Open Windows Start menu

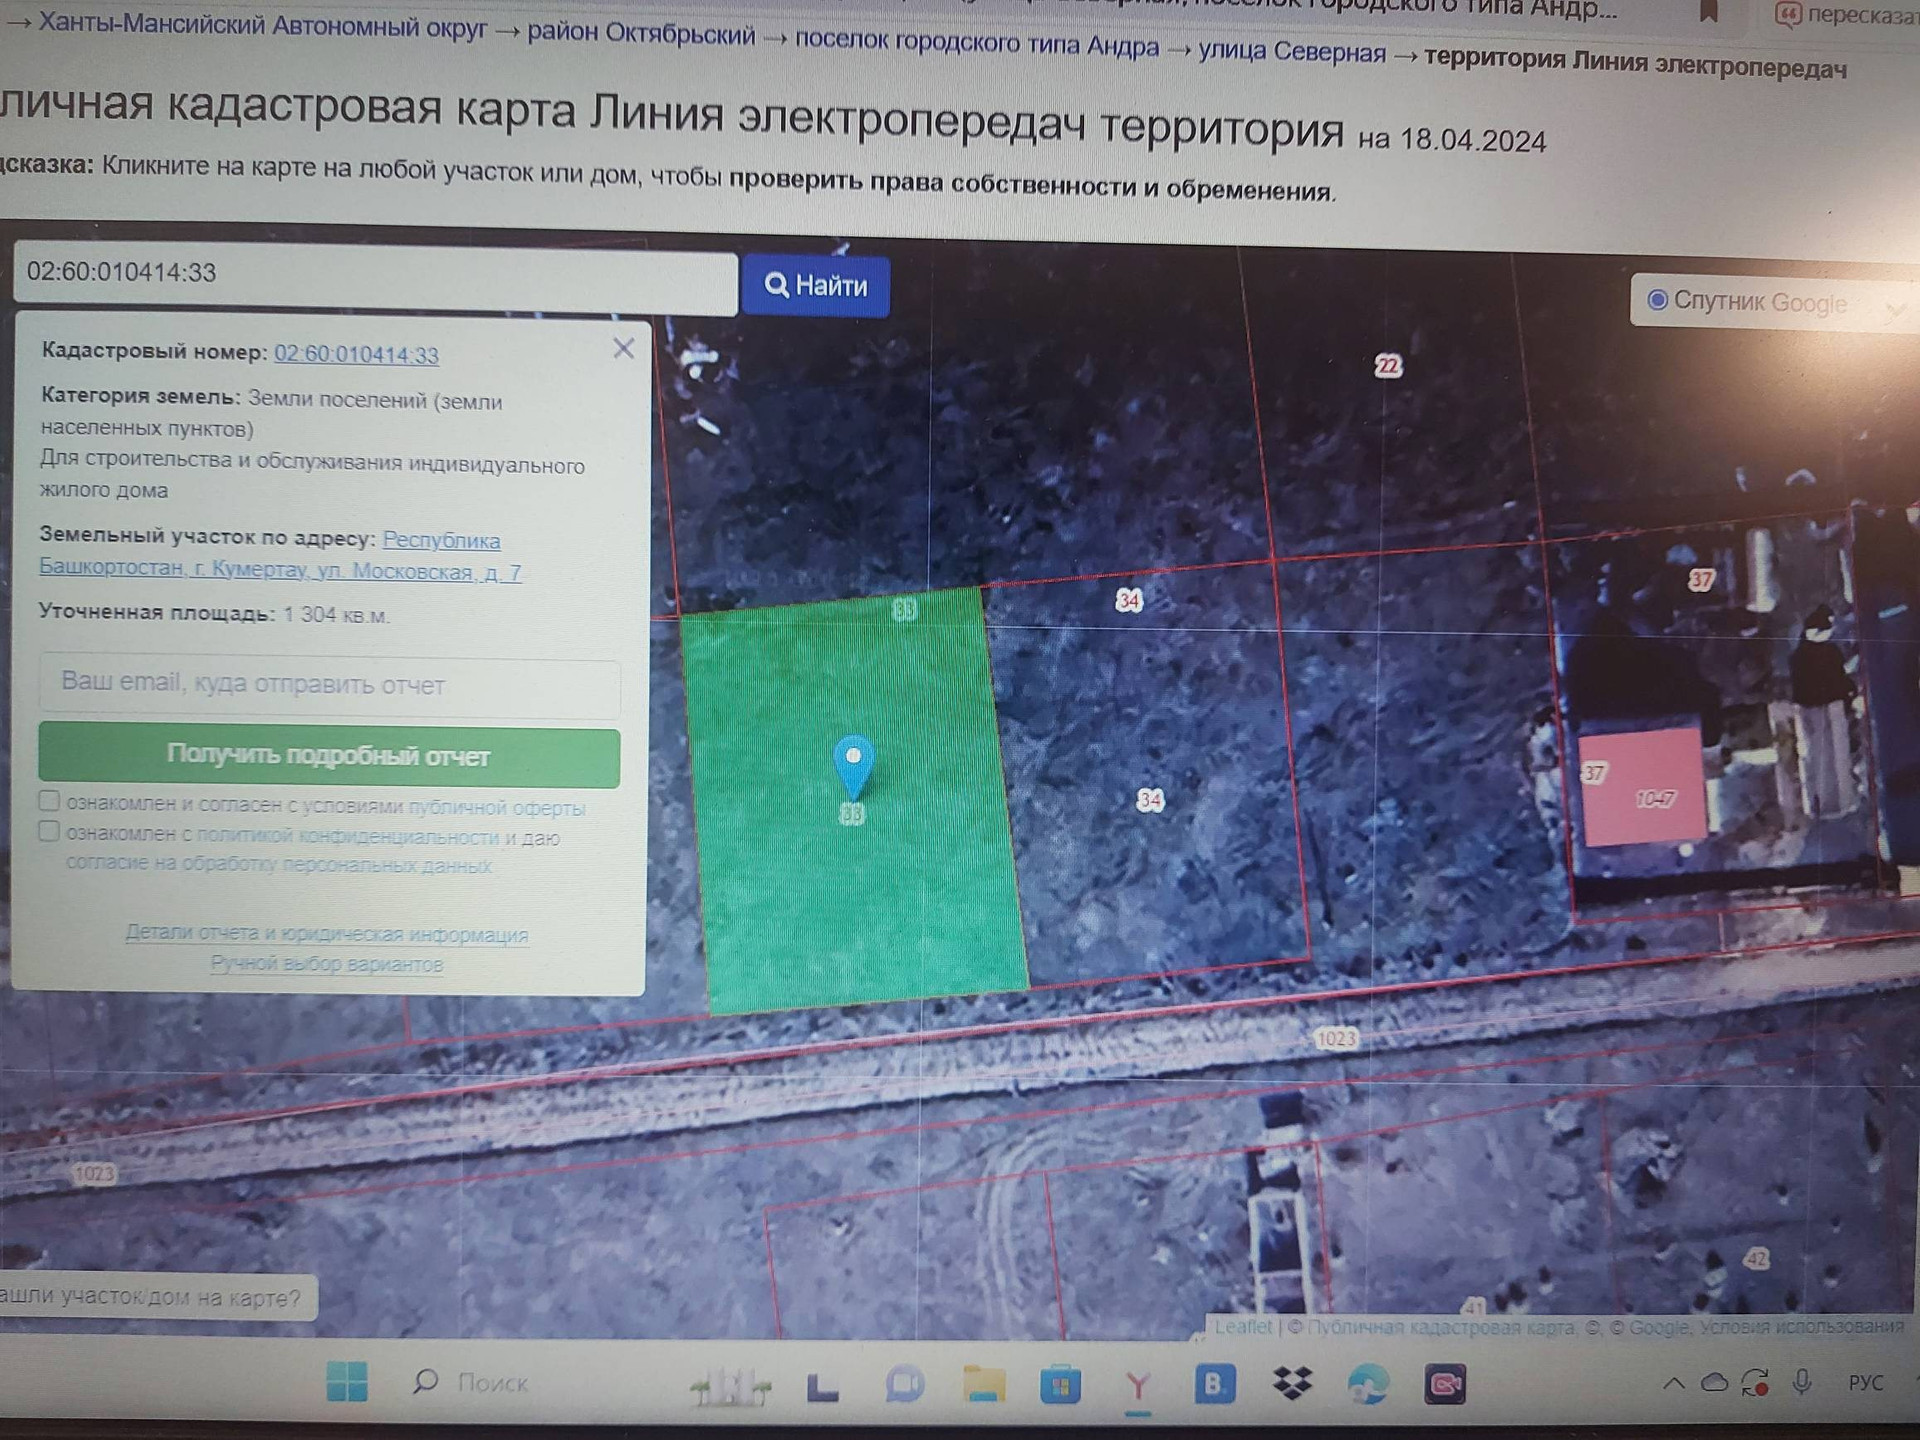pos(347,1382)
